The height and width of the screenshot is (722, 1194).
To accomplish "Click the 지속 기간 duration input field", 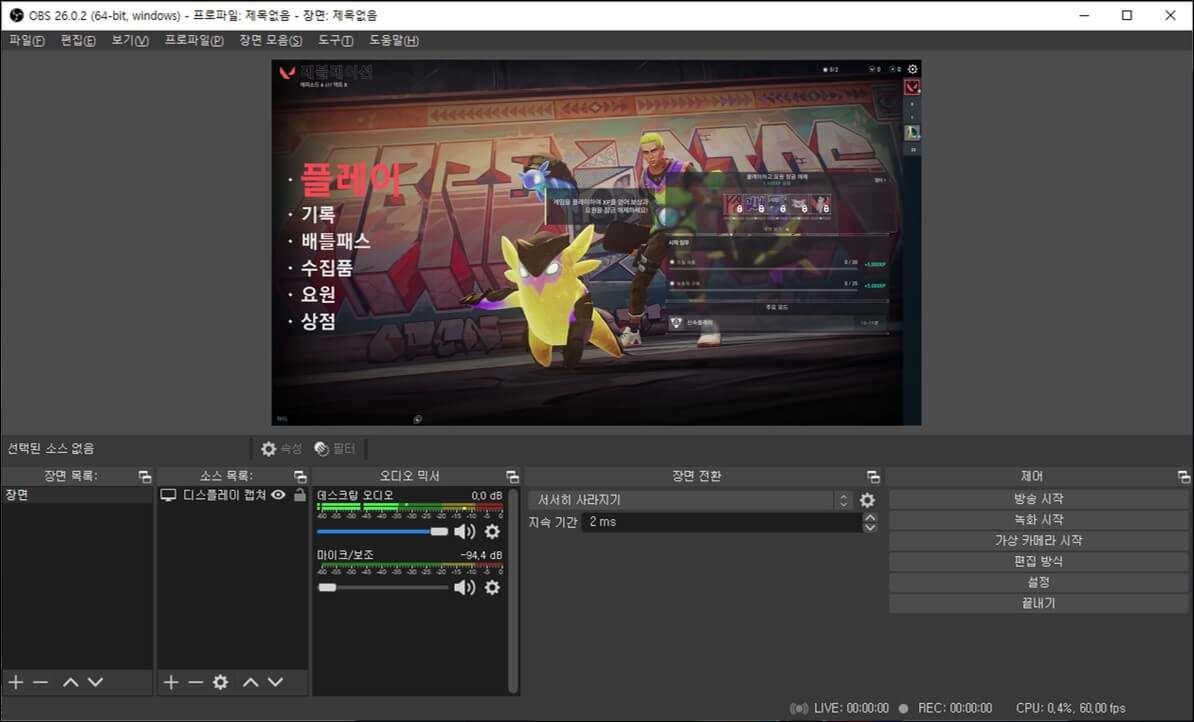I will tap(721, 522).
